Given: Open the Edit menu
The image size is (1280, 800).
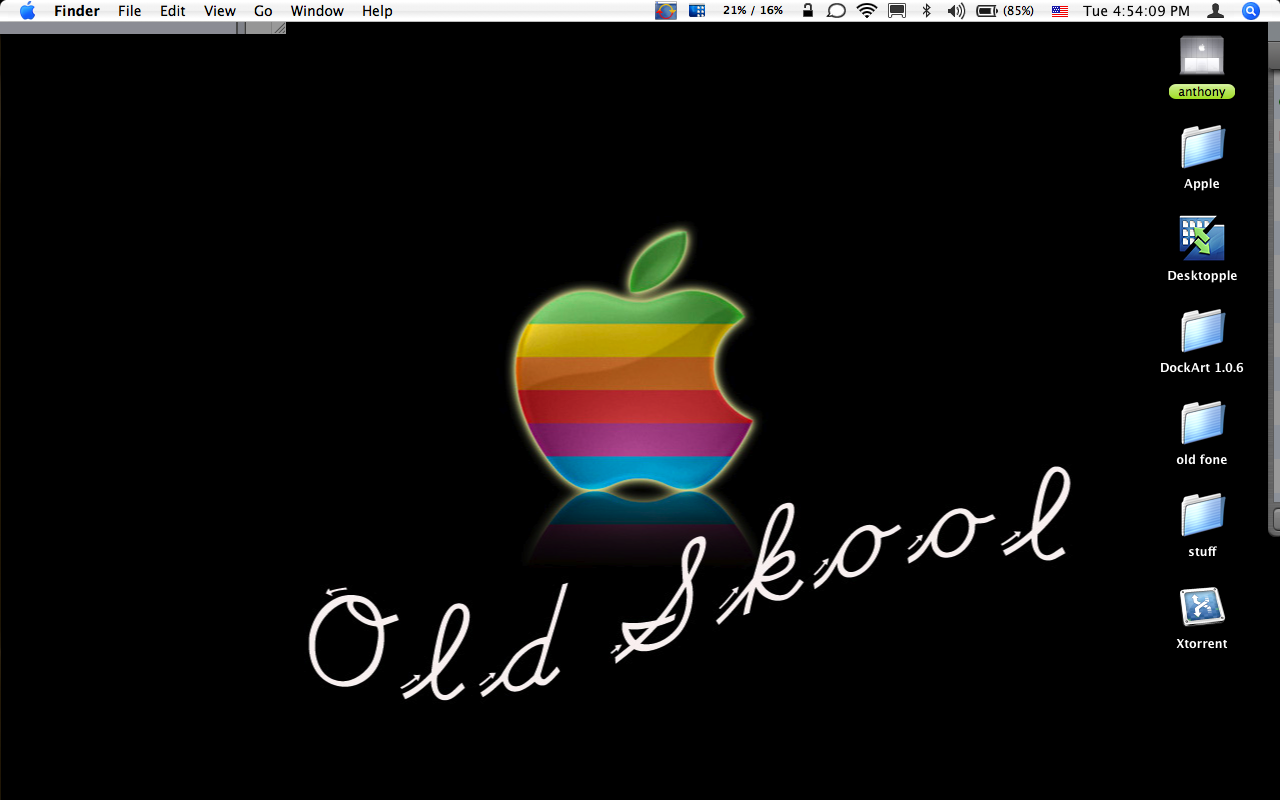Looking at the screenshot, I should [173, 11].
